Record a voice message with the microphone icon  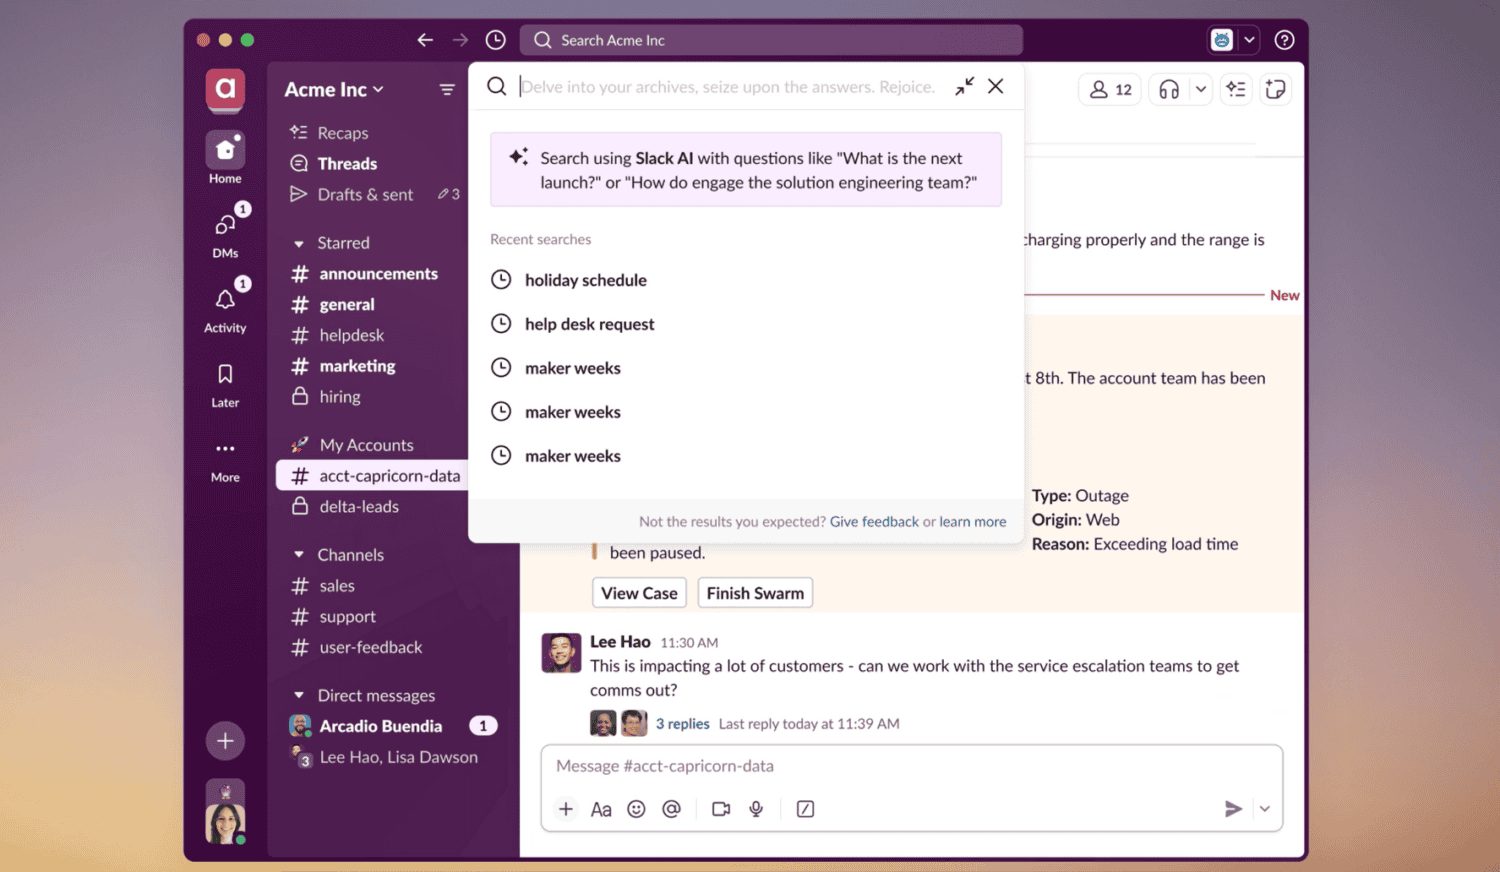(756, 809)
